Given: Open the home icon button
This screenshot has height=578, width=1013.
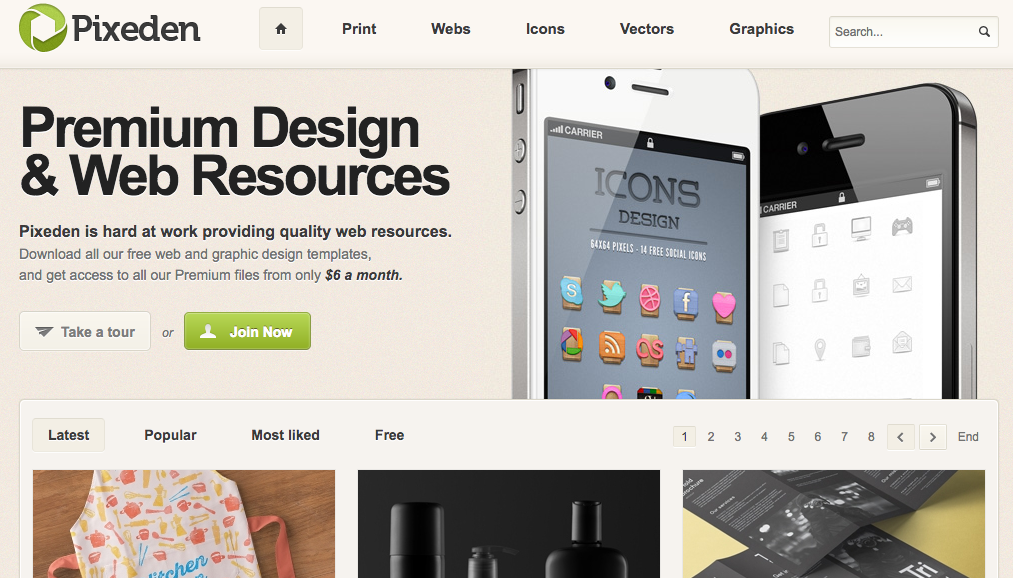Looking at the screenshot, I should (x=281, y=28).
